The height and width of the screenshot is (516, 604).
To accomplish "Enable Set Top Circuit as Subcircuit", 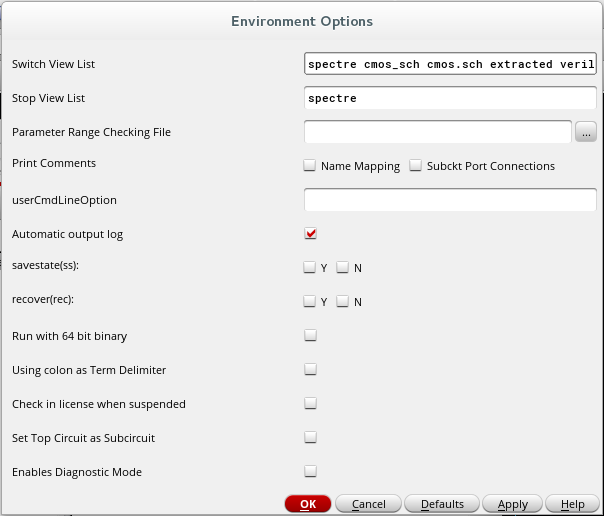I will pos(310,437).
